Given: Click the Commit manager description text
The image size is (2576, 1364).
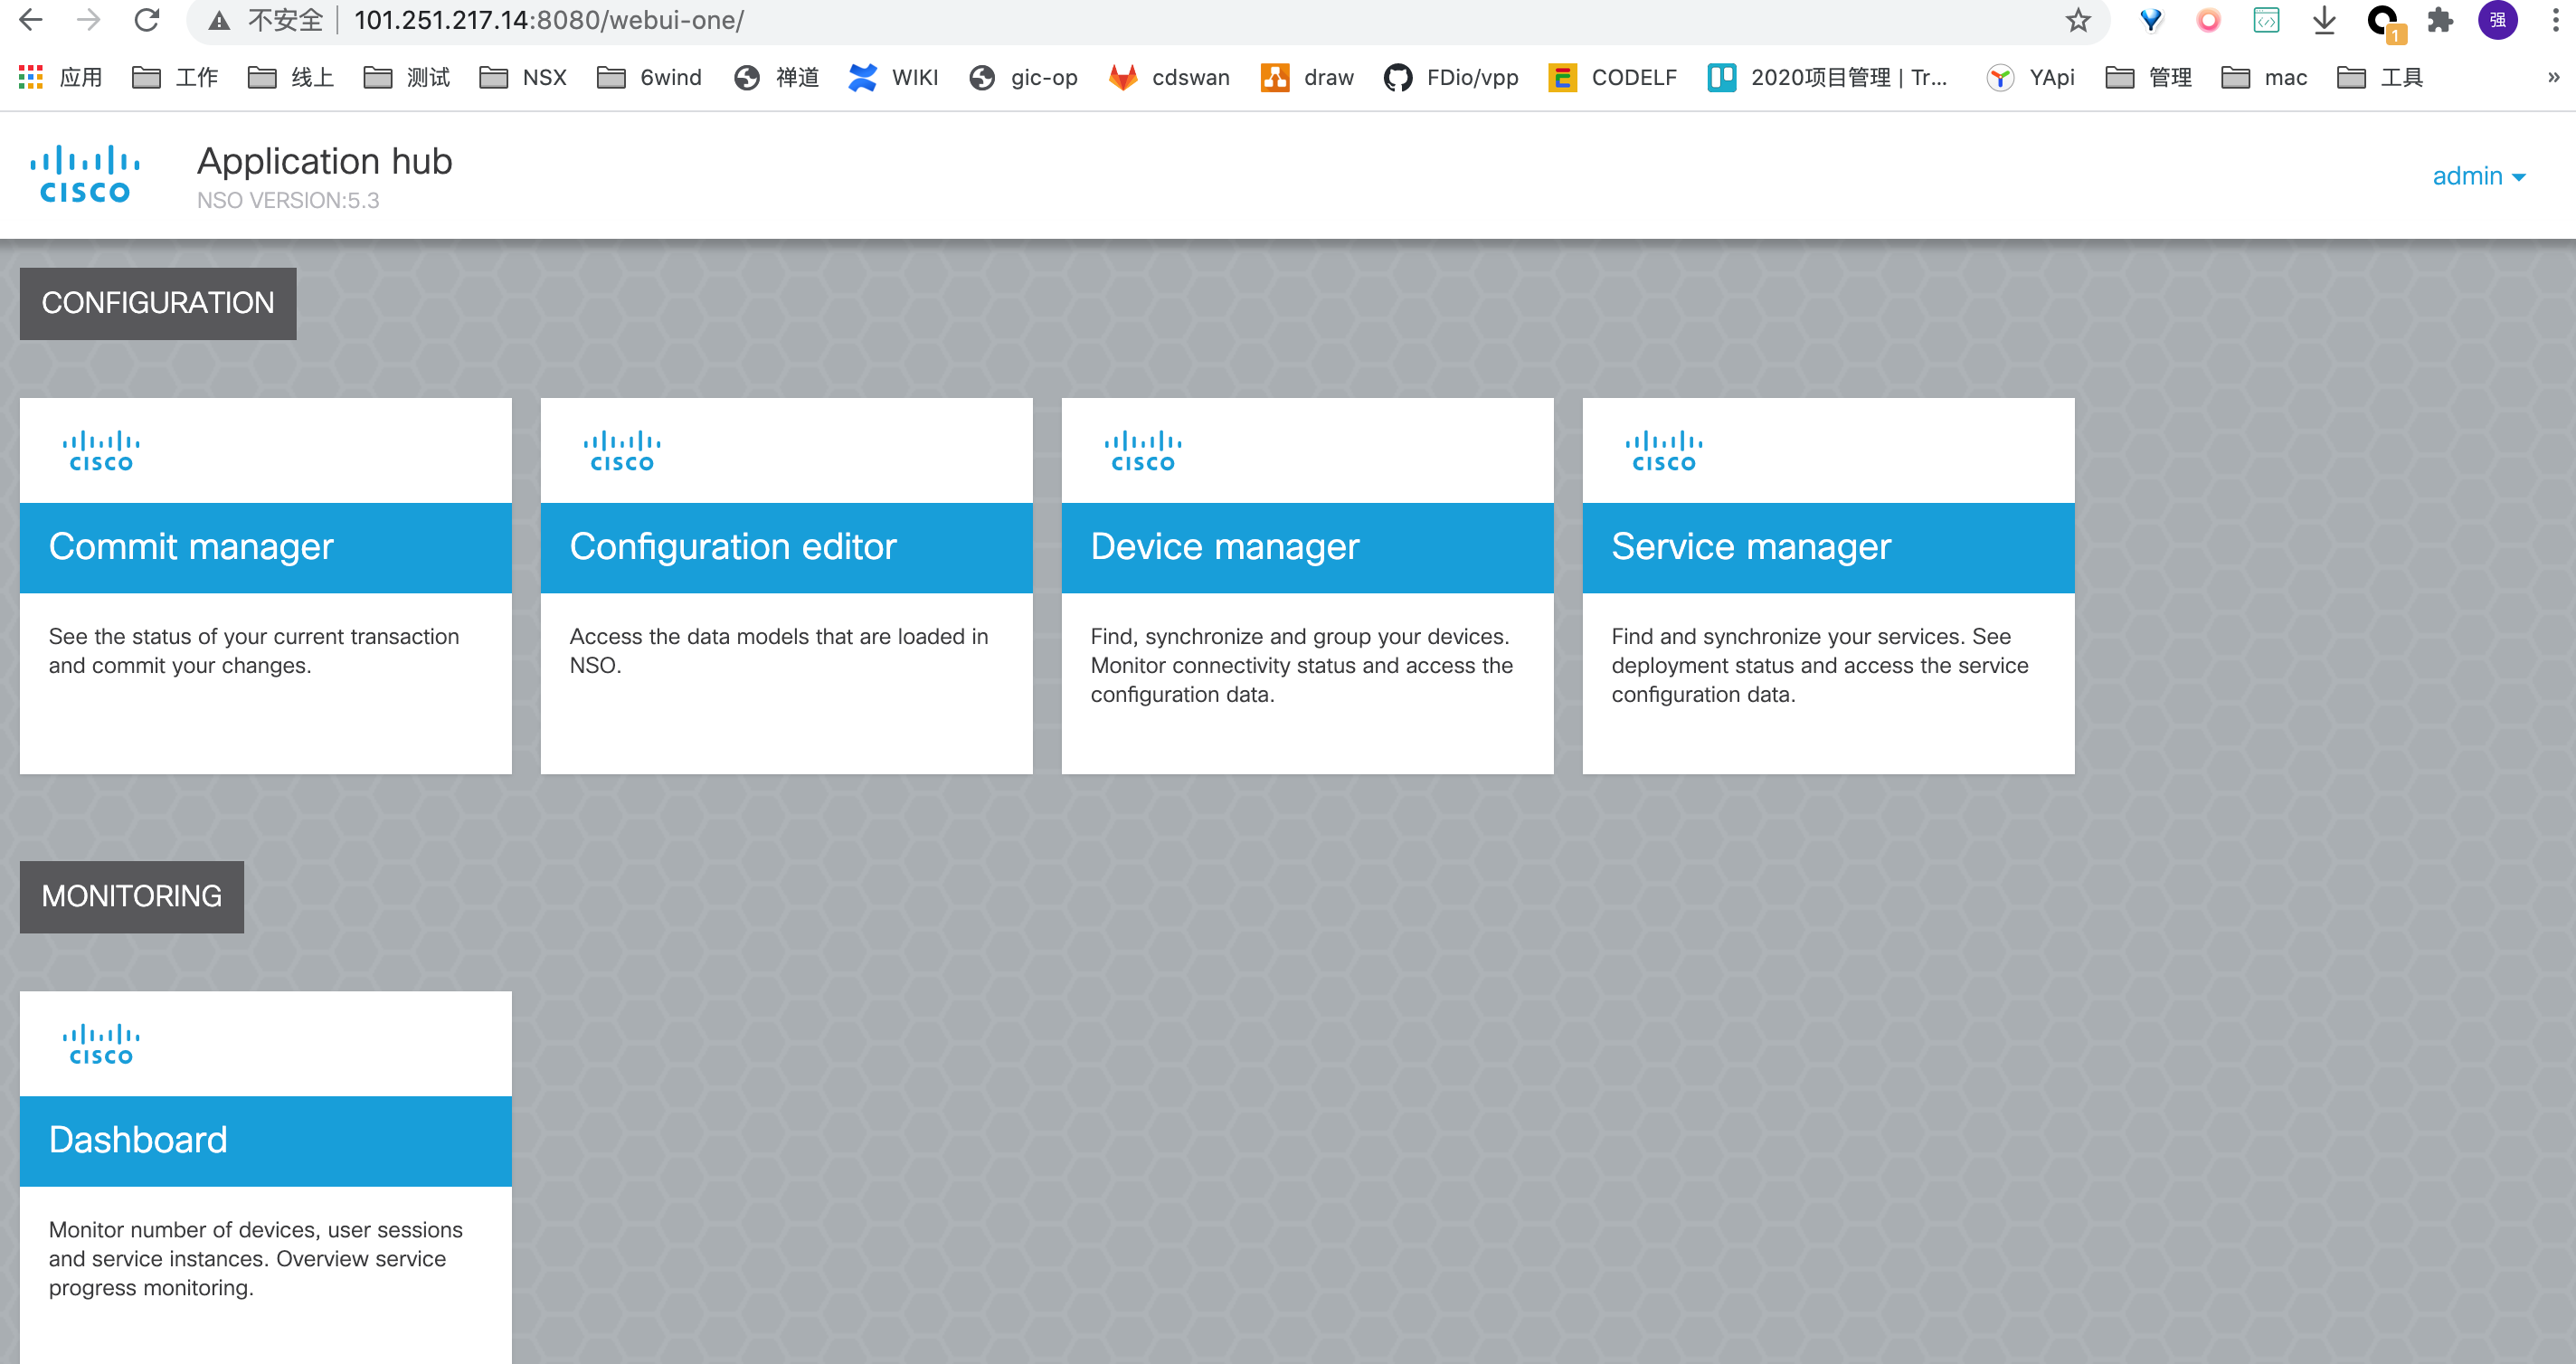Looking at the screenshot, I should click(x=254, y=651).
